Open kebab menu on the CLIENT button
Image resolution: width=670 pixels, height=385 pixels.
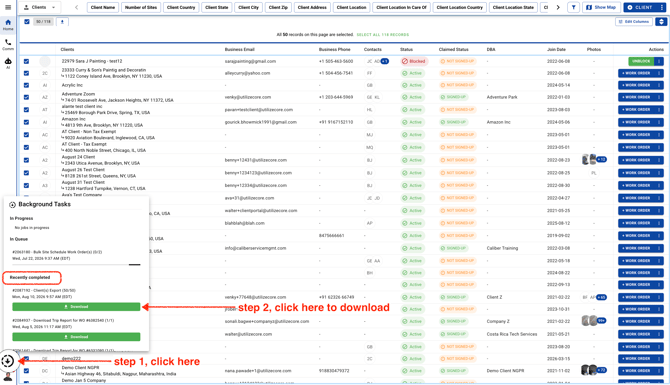(661, 7)
